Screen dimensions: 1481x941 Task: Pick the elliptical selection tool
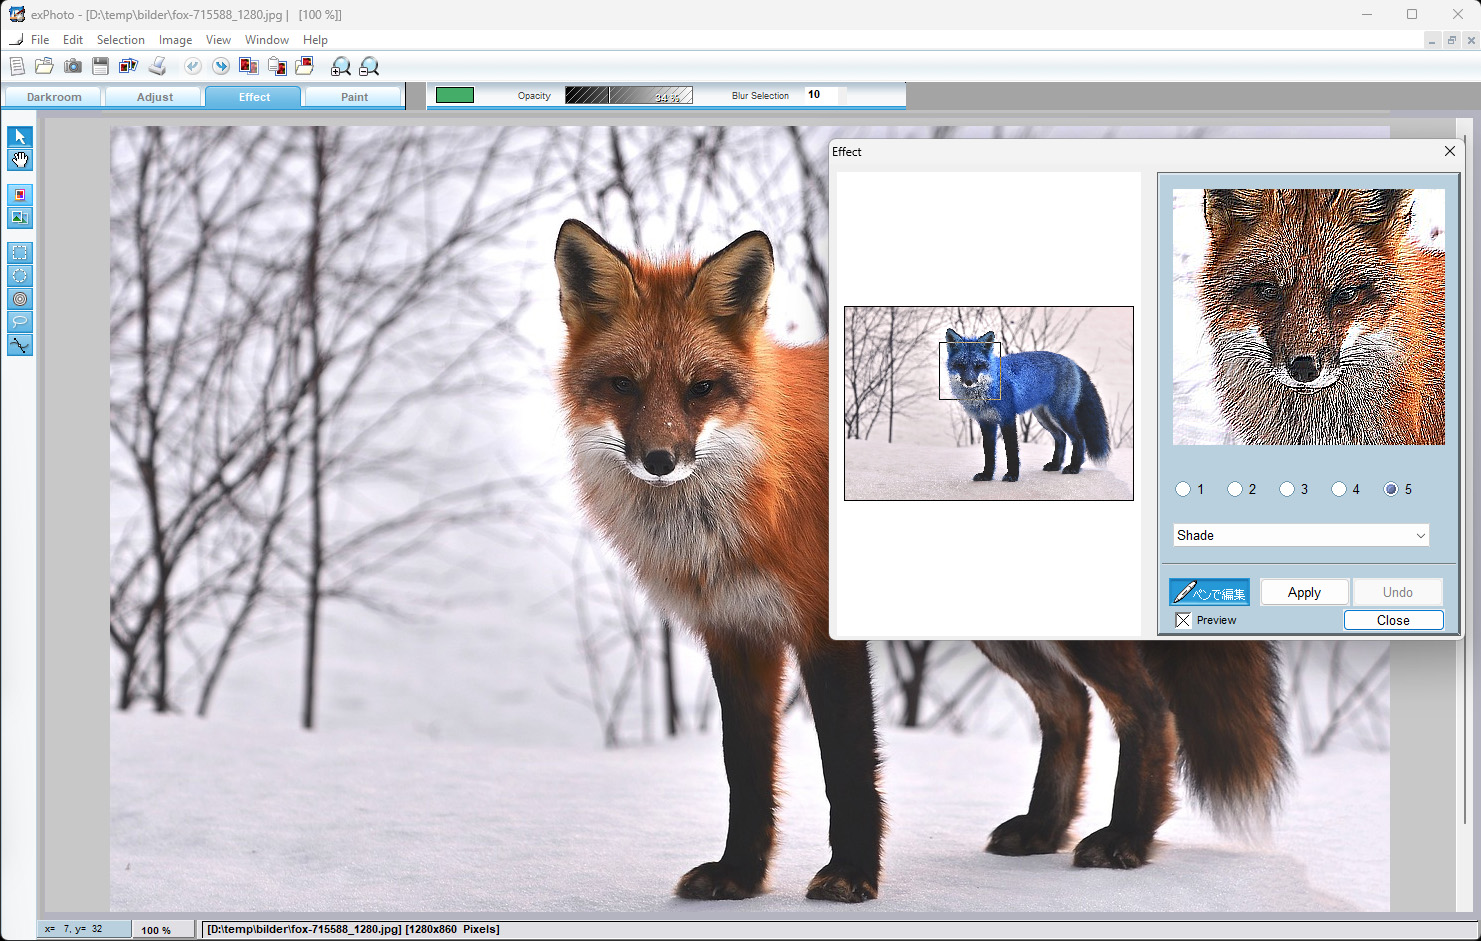[x=20, y=276]
